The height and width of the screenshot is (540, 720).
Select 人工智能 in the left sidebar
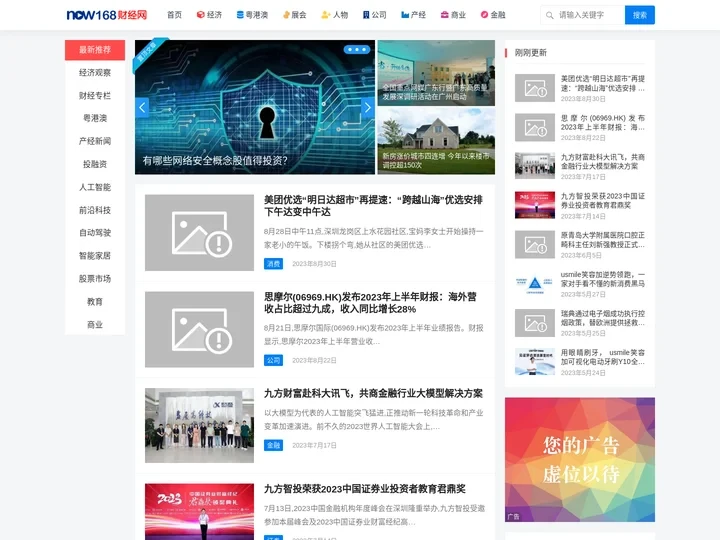tap(95, 187)
